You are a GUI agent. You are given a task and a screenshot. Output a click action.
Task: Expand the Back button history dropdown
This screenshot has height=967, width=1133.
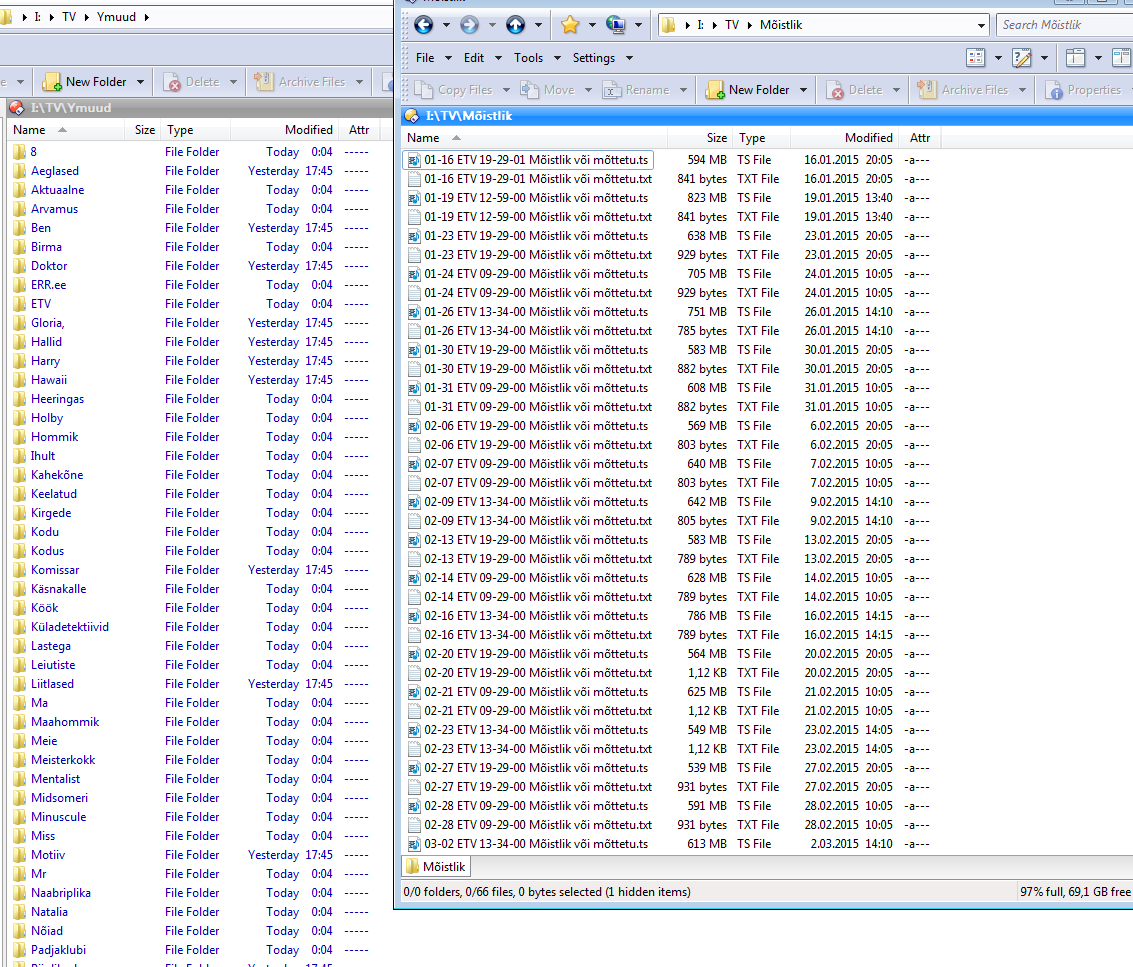446,25
